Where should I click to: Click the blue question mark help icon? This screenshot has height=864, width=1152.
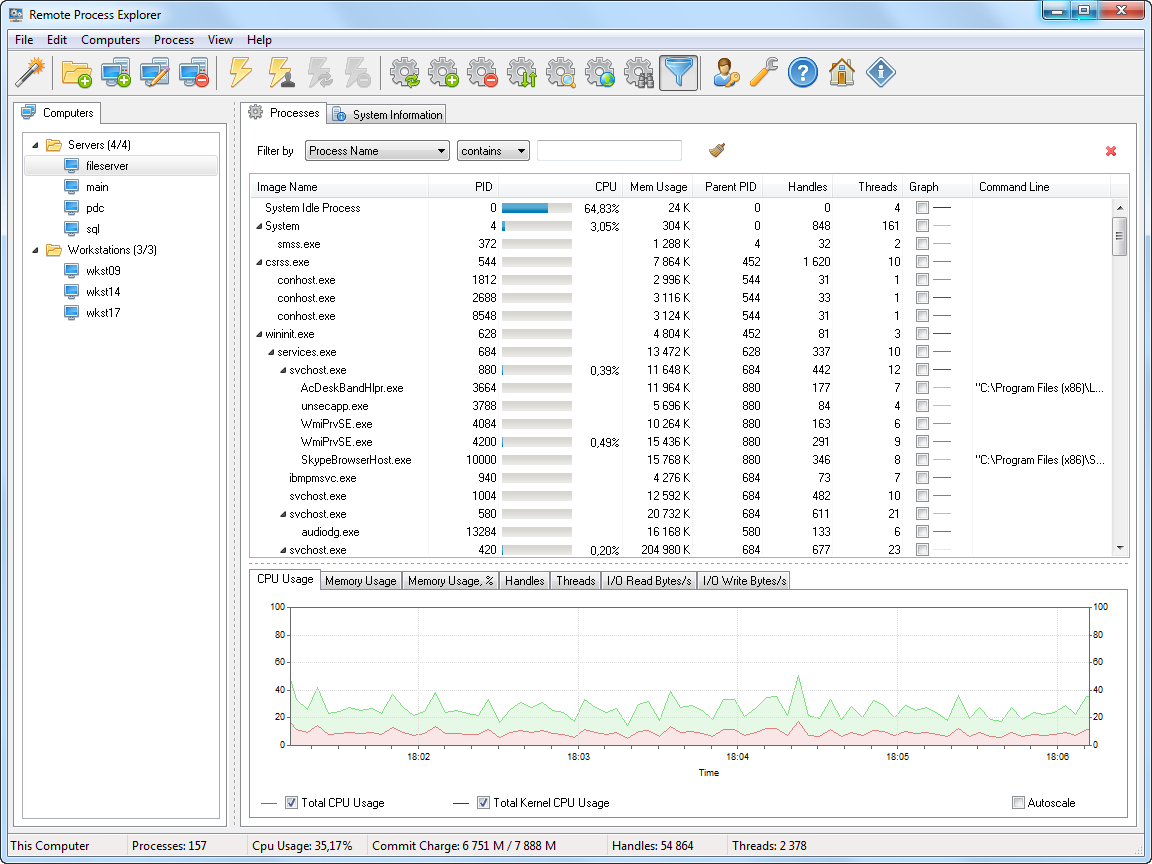click(802, 72)
